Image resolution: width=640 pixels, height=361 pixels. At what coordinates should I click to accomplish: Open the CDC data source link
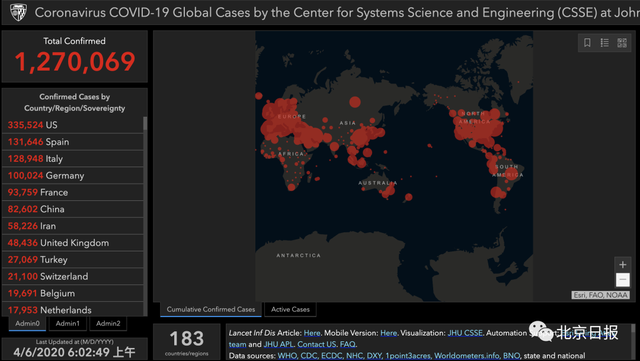(309, 356)
